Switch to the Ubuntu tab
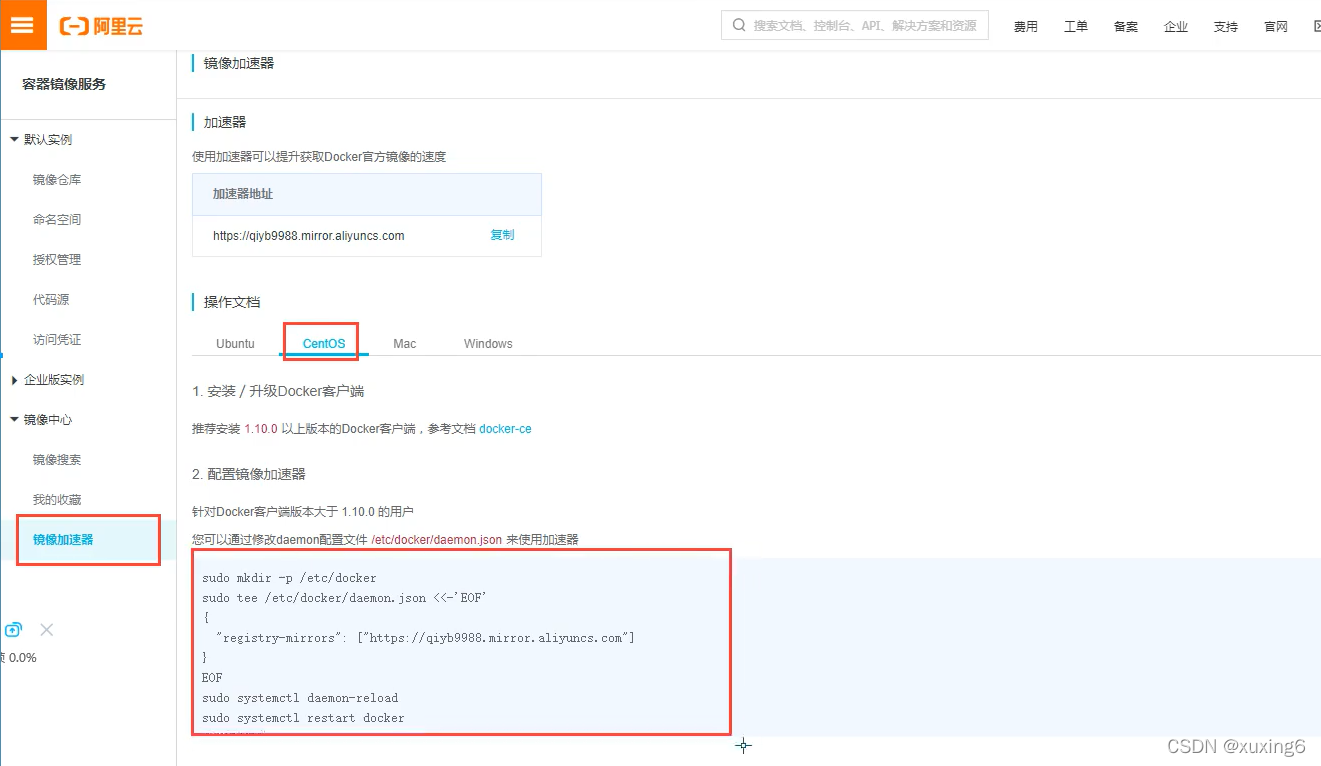The width and height of the screenshot is (1321, 766). click(235, 343)
